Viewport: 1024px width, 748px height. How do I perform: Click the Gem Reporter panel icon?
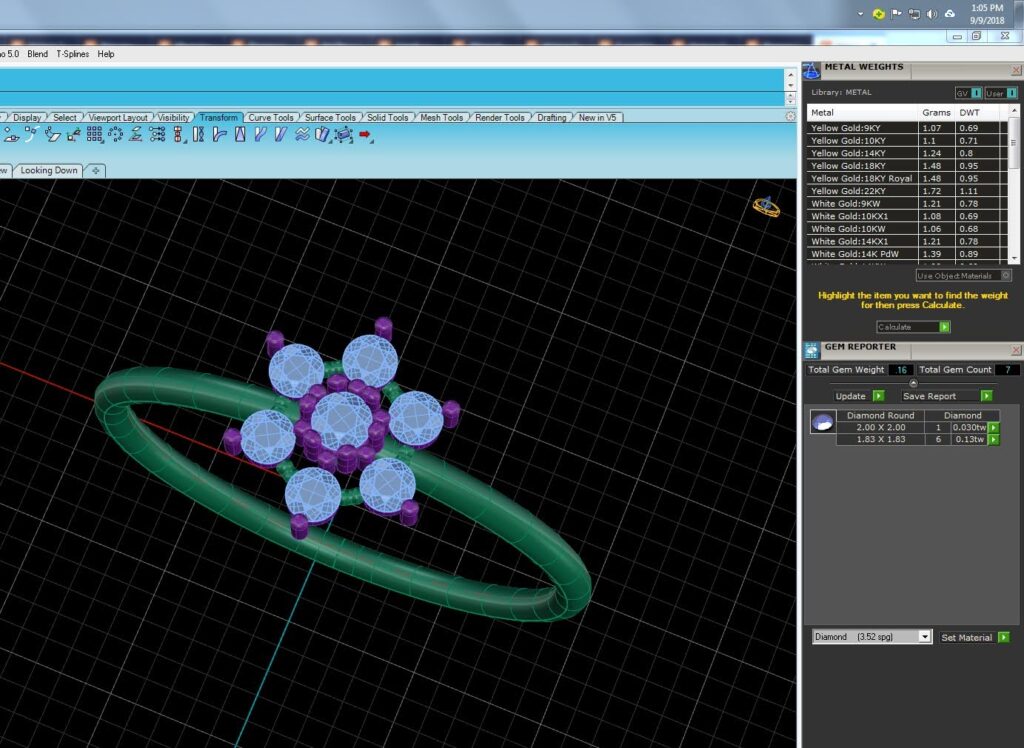(811, 350)
